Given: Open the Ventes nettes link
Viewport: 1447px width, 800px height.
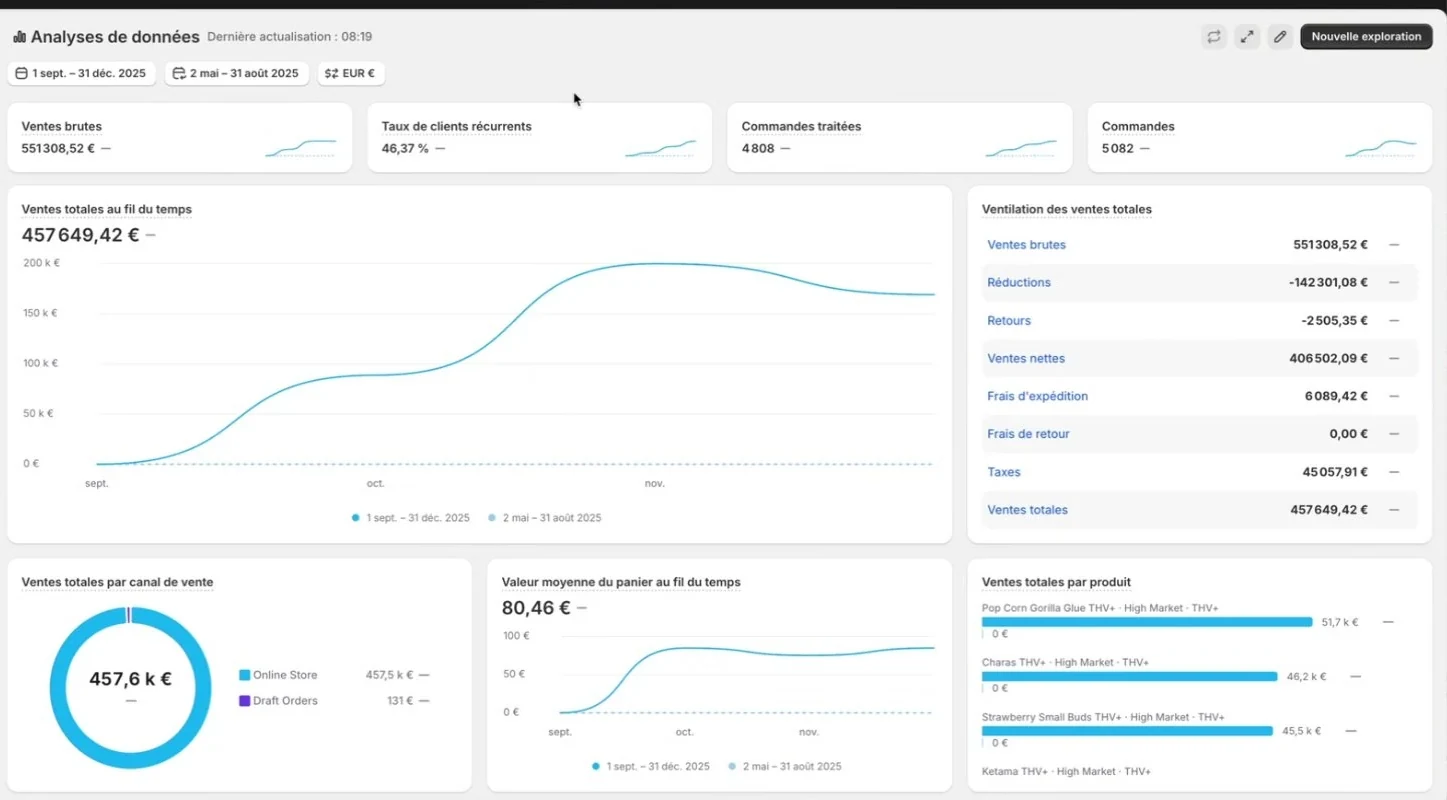Looking at the screenshot, I should pos(1026,358).
